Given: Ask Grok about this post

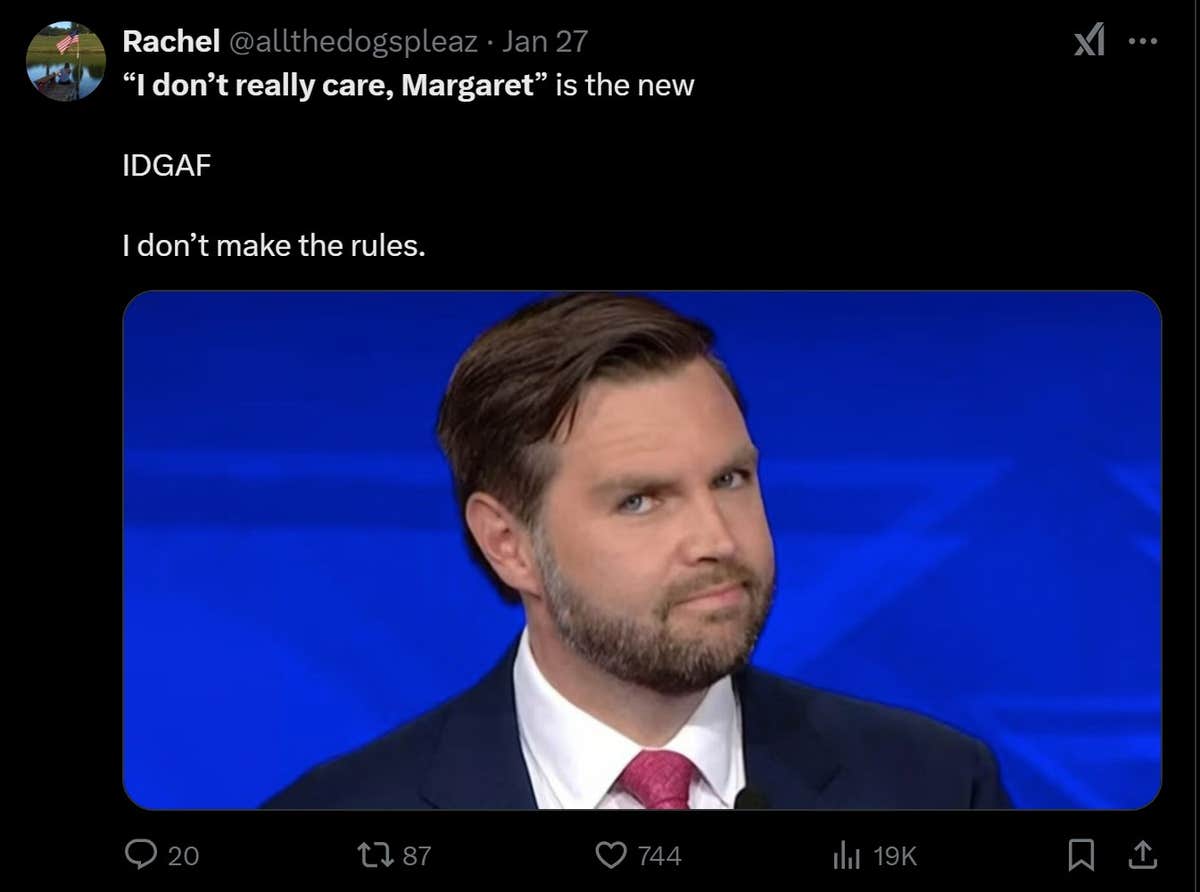Looking at the screenshot, I should [x=1090, y=40].
